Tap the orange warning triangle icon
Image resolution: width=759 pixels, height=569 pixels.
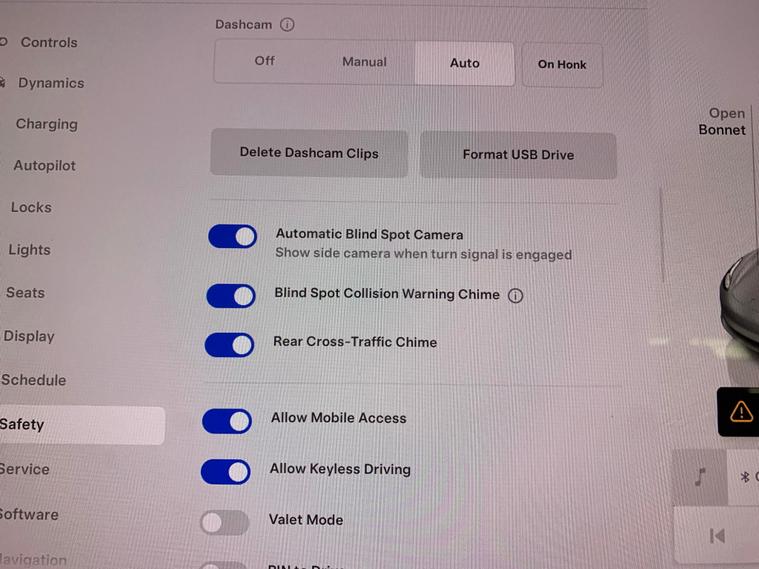(x=741, y=412)
